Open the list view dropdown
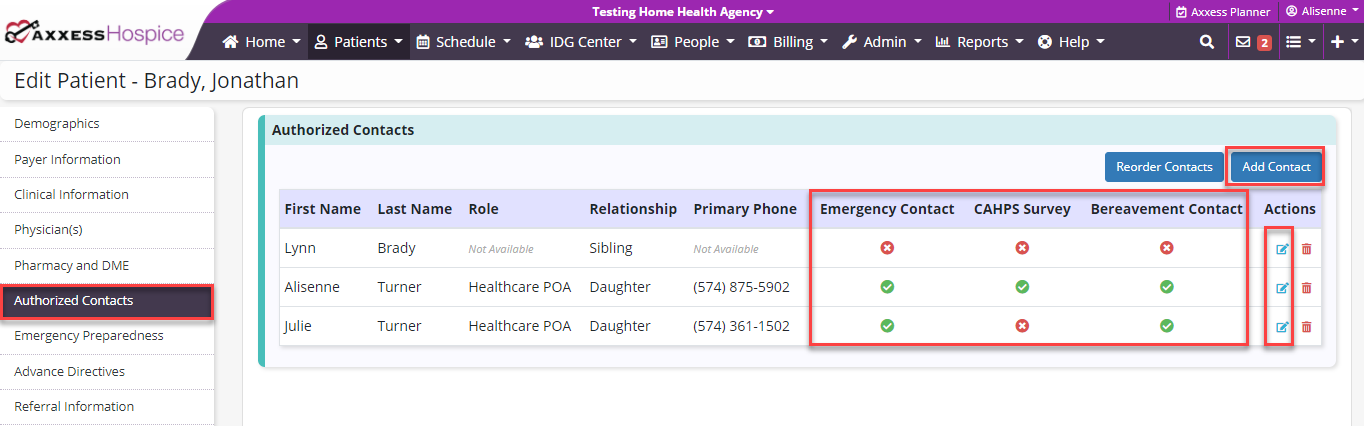1364x426 pixels. [1300, 42]
